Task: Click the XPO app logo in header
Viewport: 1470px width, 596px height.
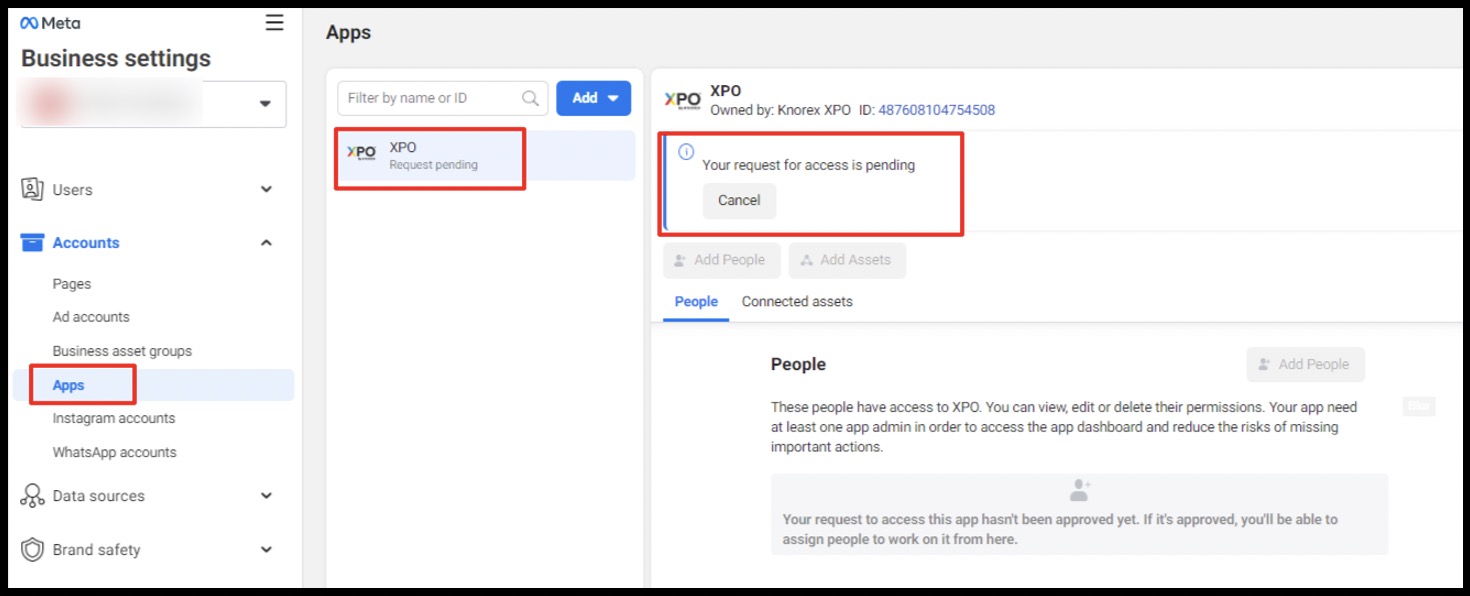Action: (682, 100)
